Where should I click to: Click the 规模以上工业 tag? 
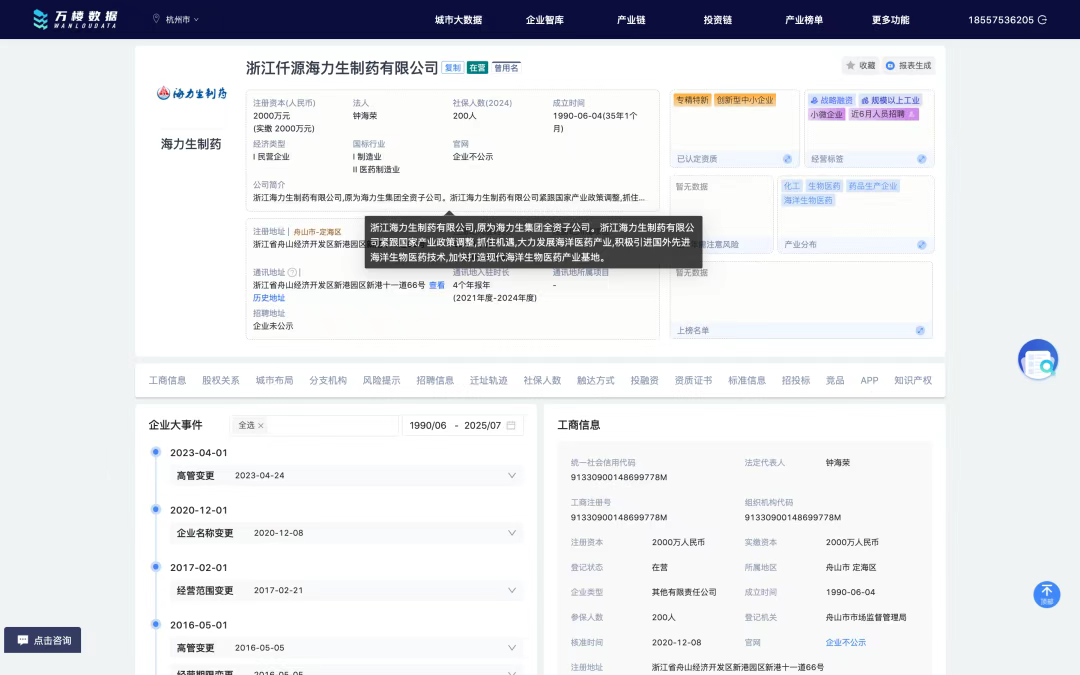(891, 100)
